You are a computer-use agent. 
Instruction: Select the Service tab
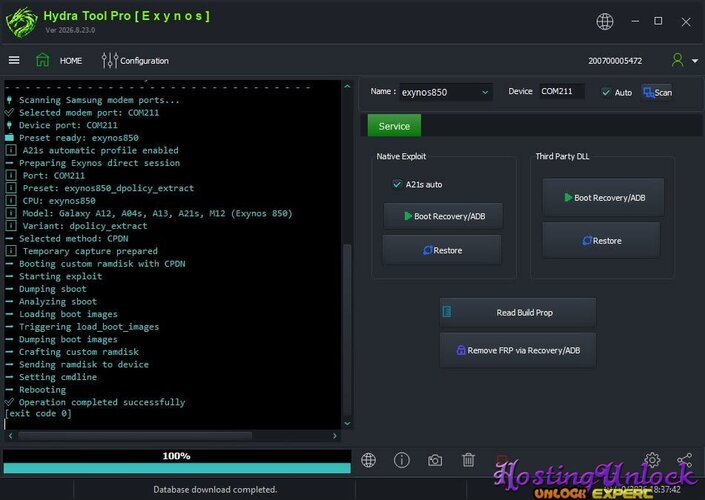(394, 126)
